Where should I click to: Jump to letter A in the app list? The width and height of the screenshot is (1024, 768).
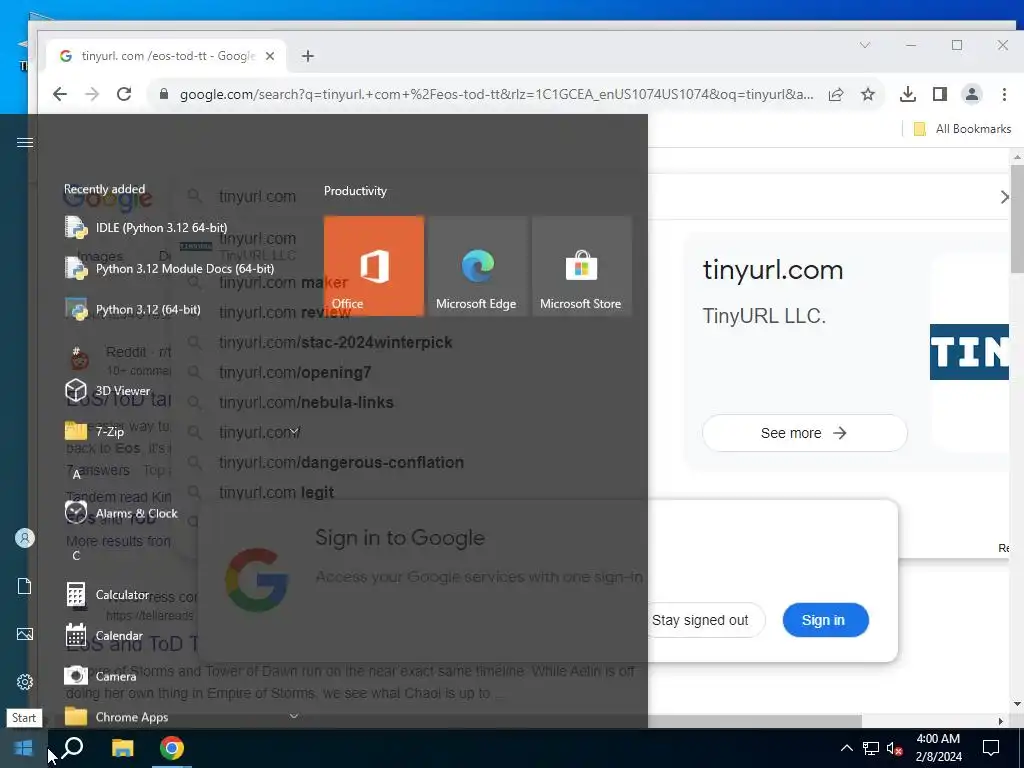76,475
